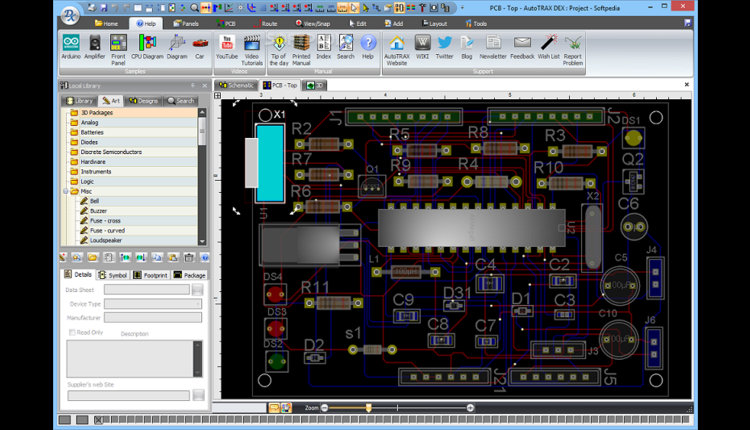Switch to the Layout ribbon tab

tap(435, 23)
